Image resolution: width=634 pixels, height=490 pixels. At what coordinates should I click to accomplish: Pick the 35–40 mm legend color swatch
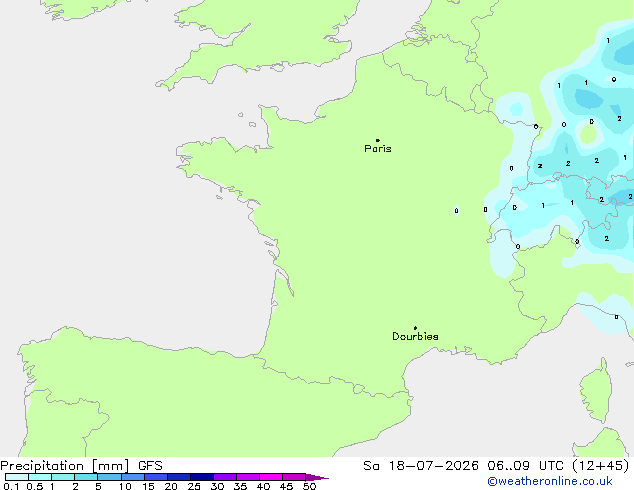tap(248, 477)
